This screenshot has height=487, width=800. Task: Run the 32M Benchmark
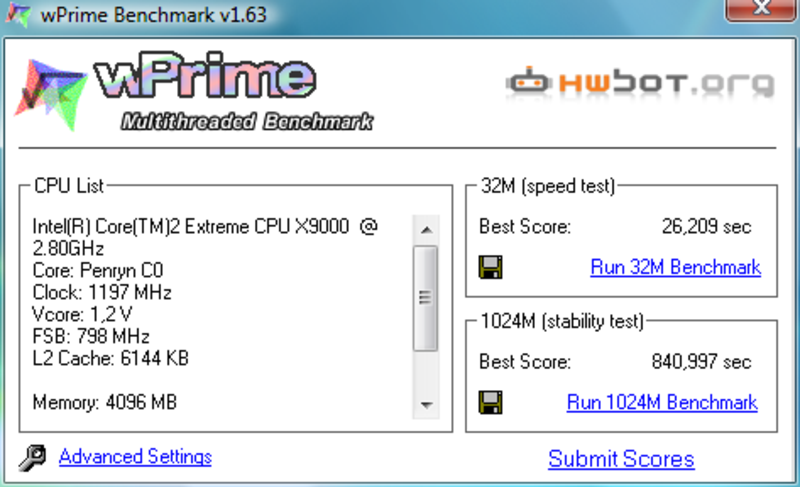(x=676, y=267)
